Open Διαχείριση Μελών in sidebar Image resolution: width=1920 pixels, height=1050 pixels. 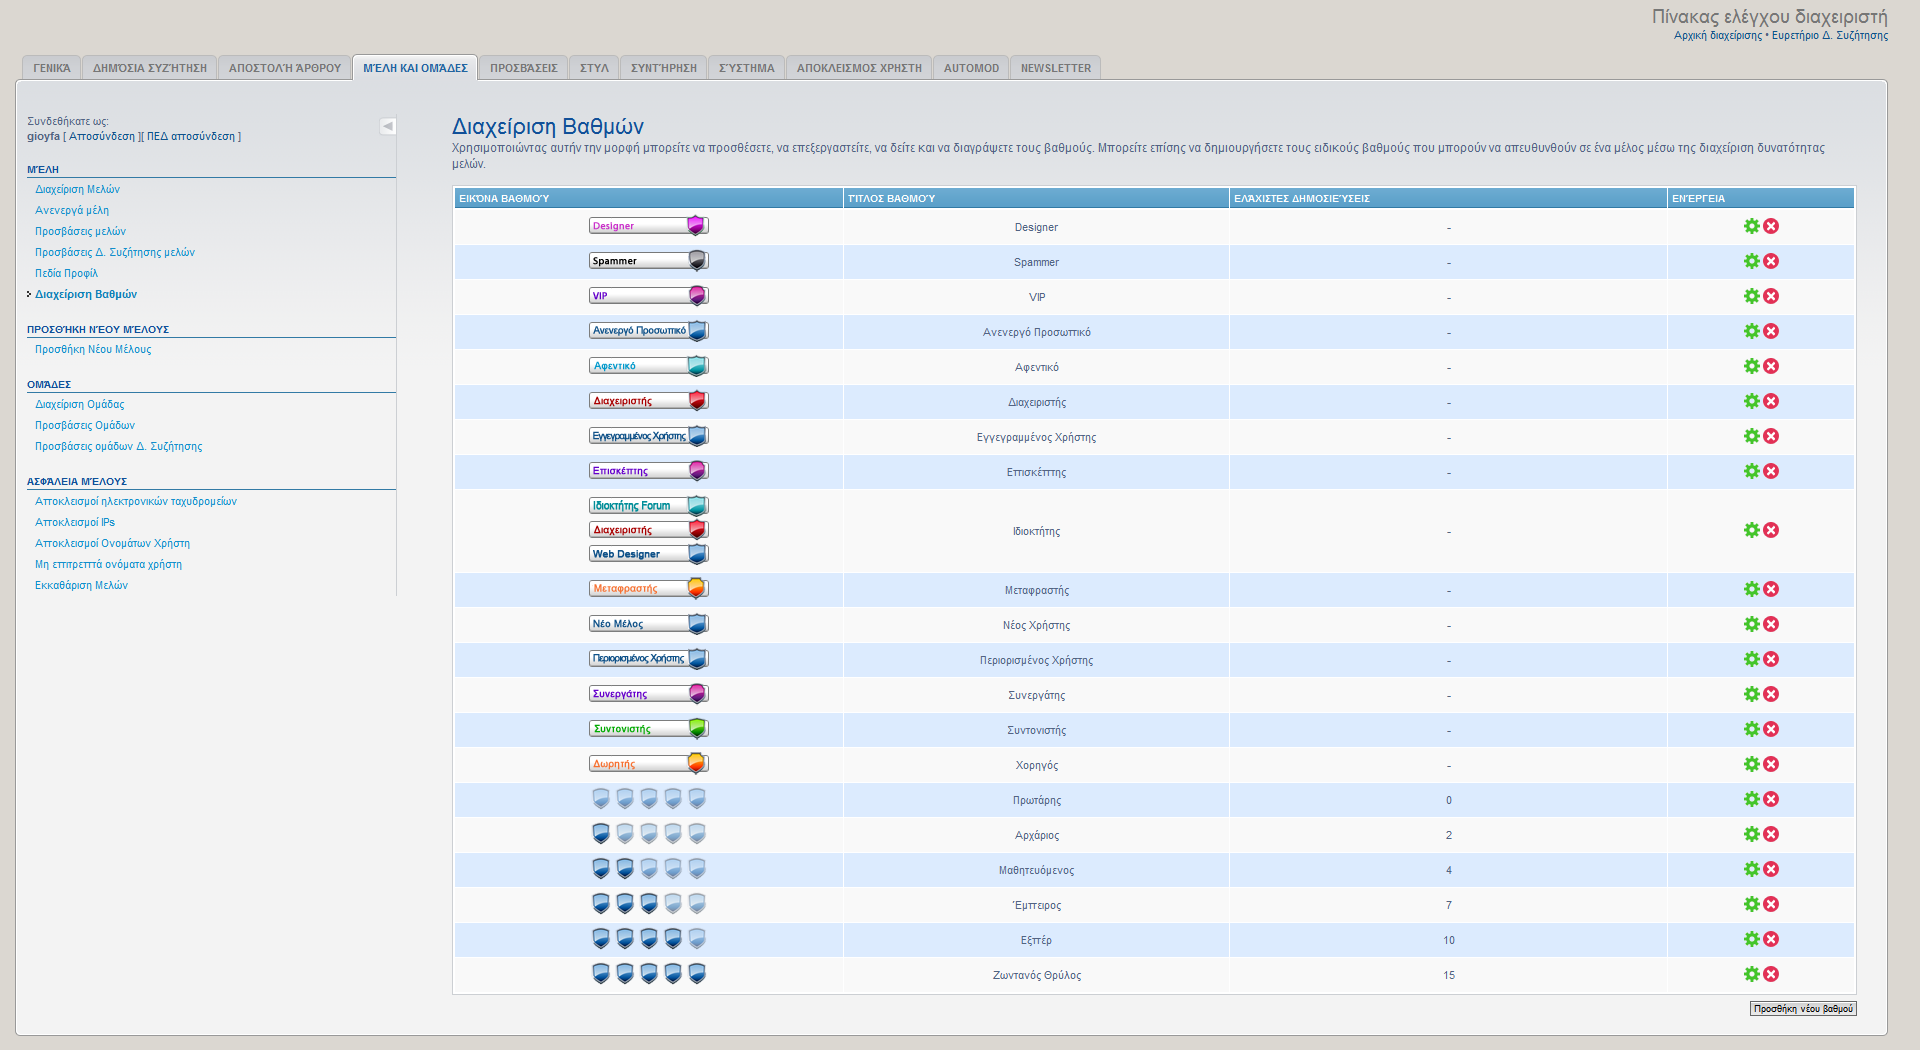click(x=77, y=189)
